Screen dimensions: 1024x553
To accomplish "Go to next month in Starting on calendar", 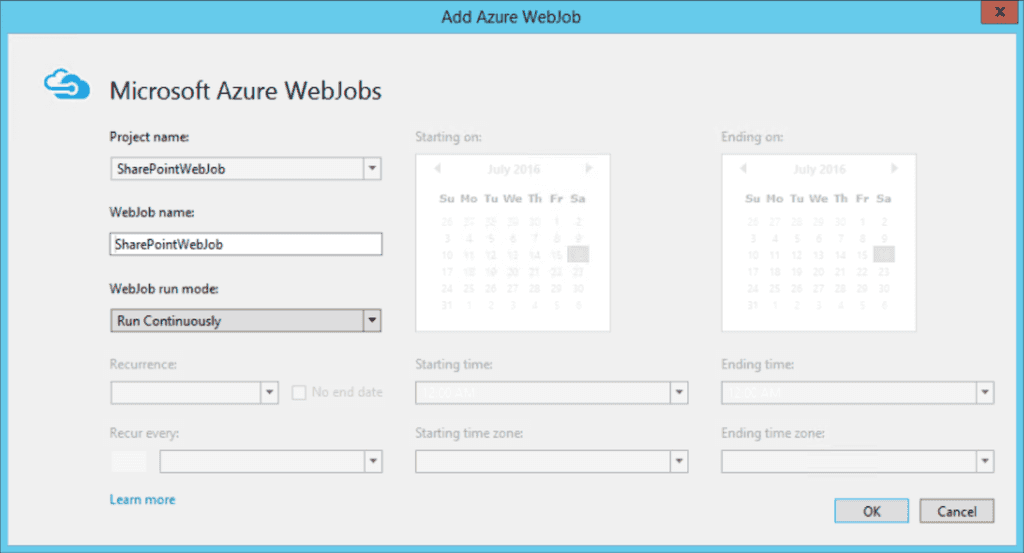I will (589, 169).
